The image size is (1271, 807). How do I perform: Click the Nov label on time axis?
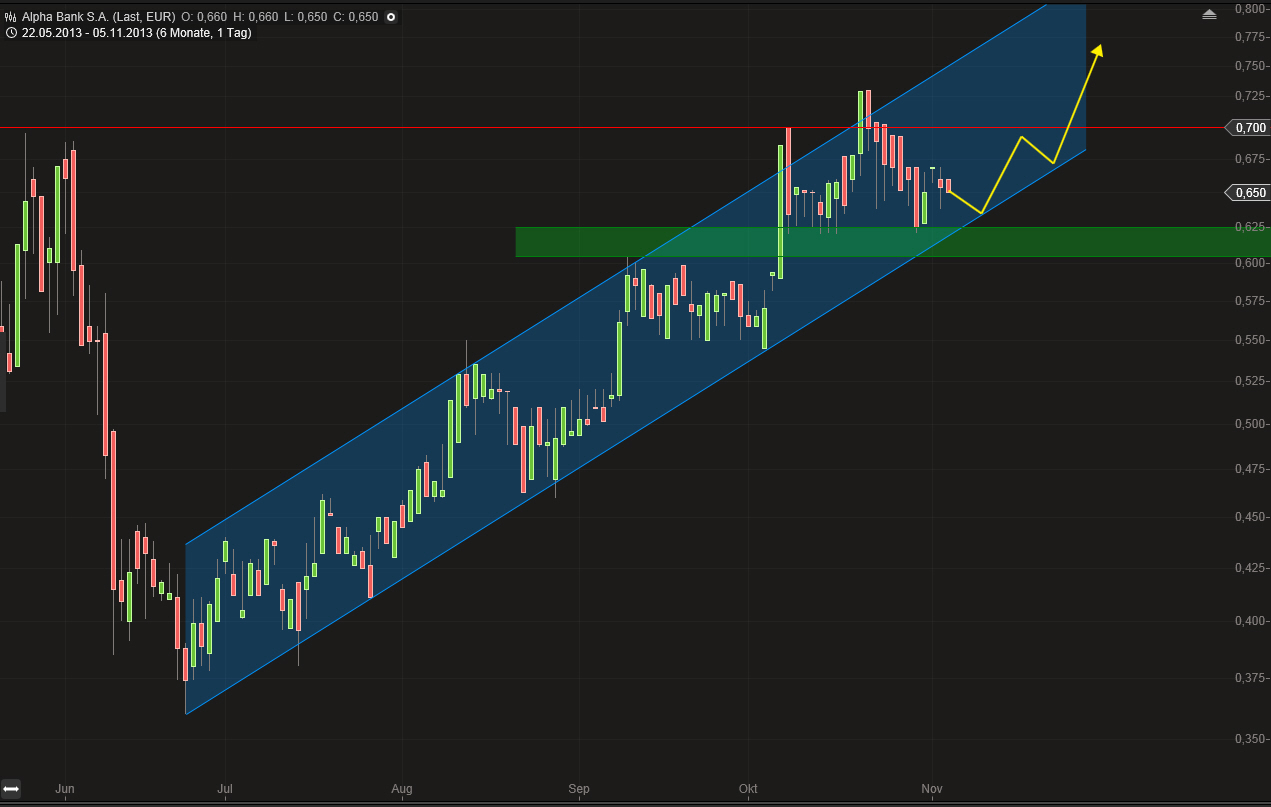(932, 790)
